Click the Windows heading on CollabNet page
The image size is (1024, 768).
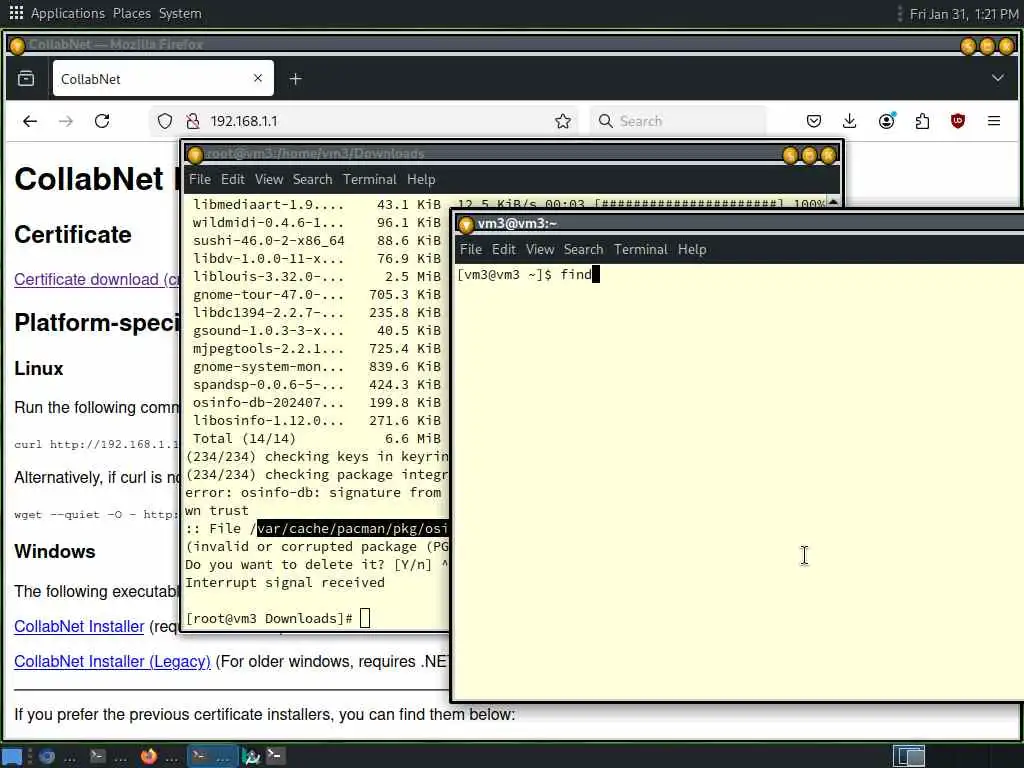[x=55, y=552]
